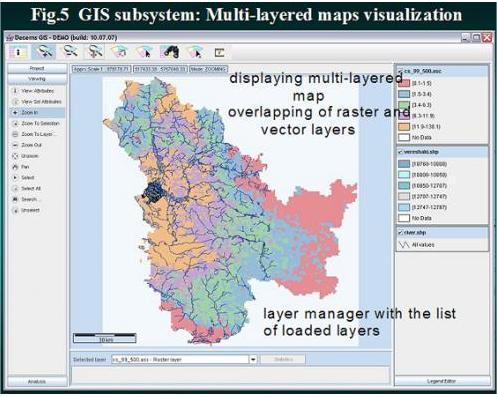Toggle the middle .shp polygon layer checkbox
This screenshot has height=397, width=497.
point(400,152)
